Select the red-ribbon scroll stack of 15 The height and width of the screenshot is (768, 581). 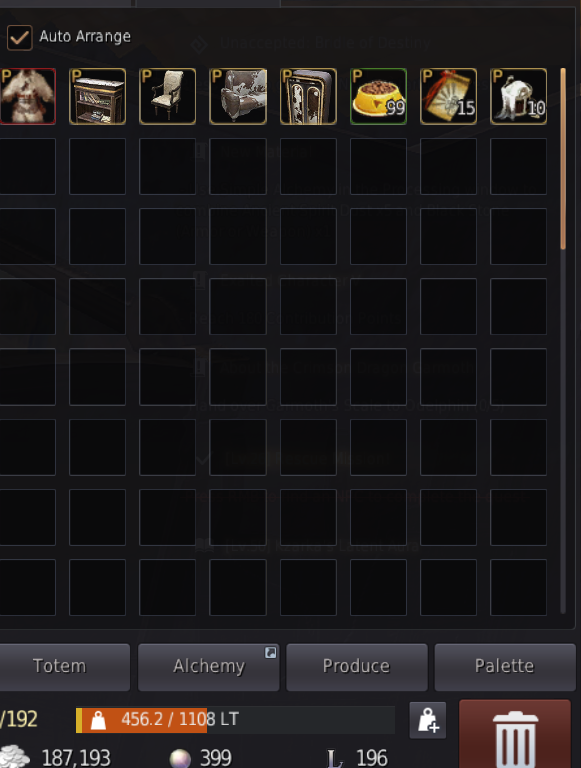point(448,96)
